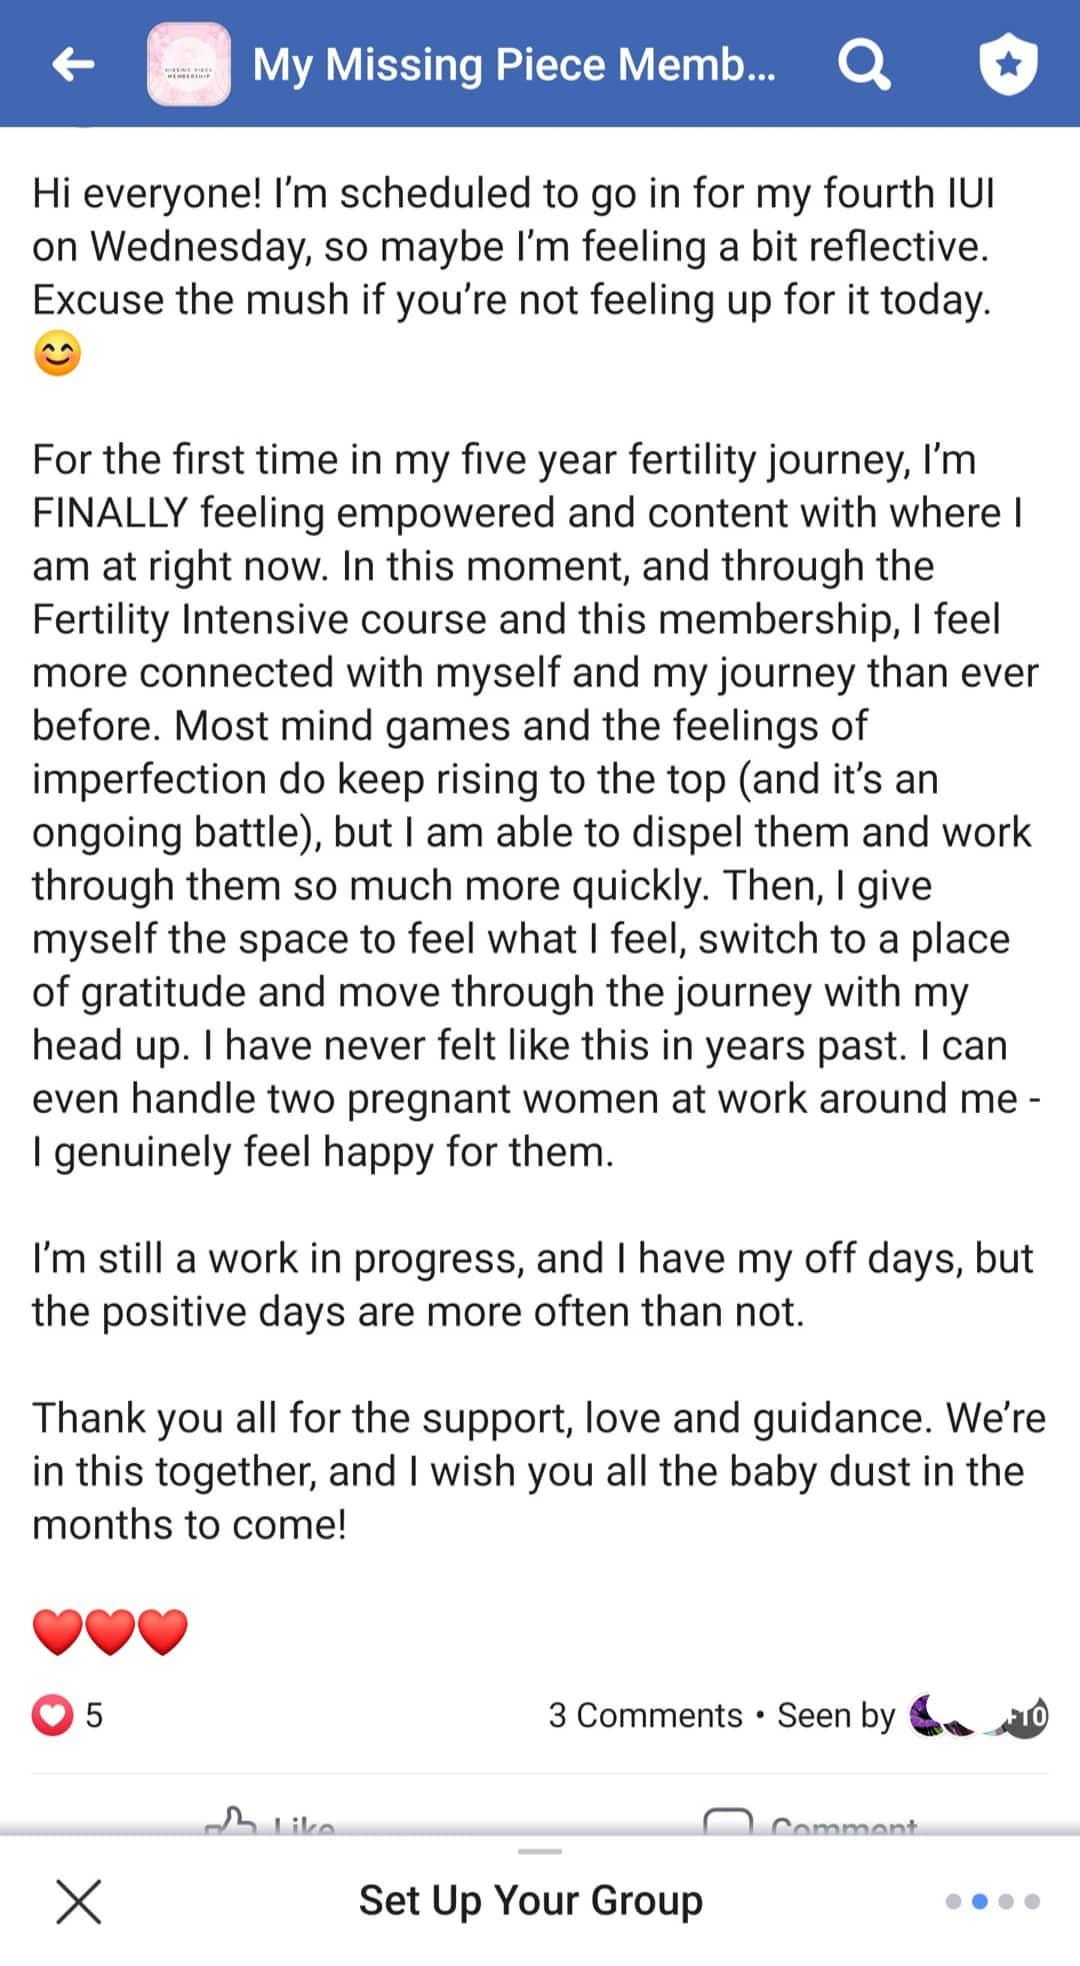Tap the Seen by label
This screenshot has height=1966, width=1080.
836,1716
